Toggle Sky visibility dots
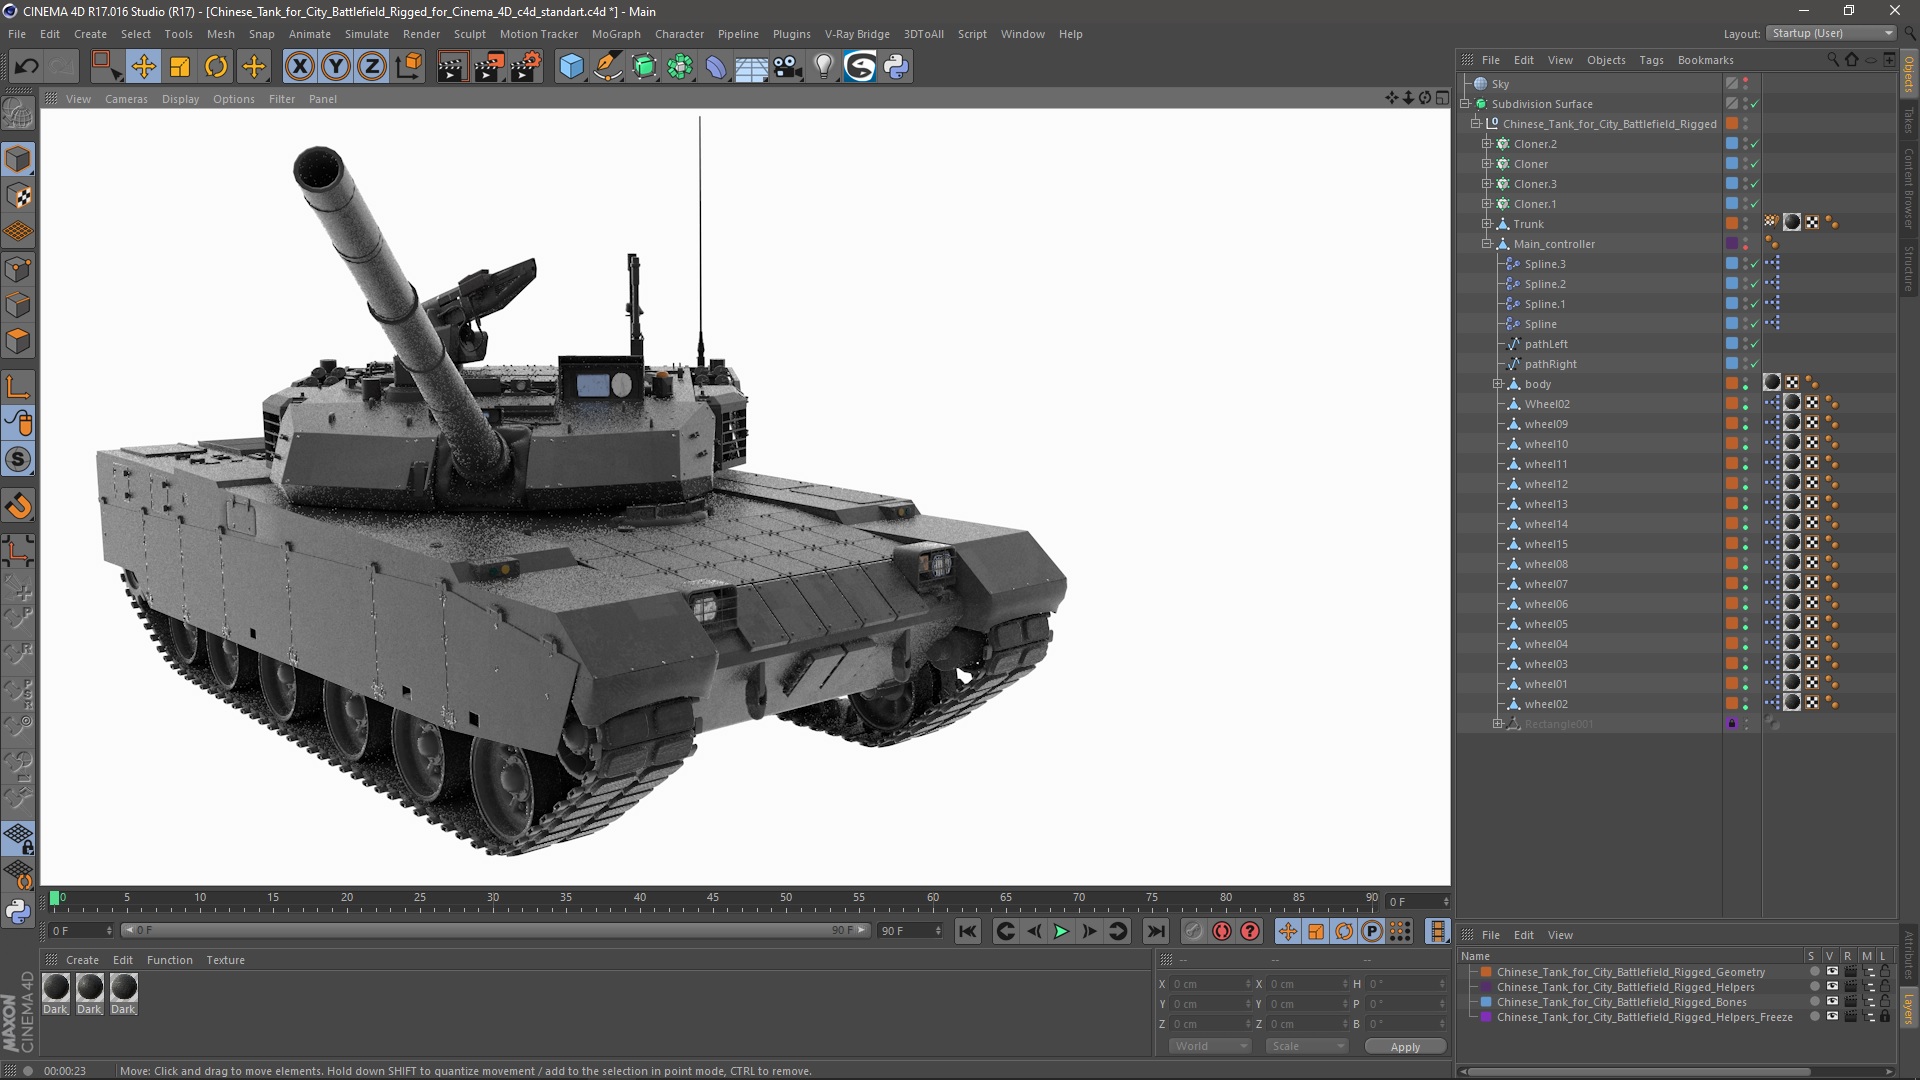Screen dimensions: 1920x1080 (1746, 84)
